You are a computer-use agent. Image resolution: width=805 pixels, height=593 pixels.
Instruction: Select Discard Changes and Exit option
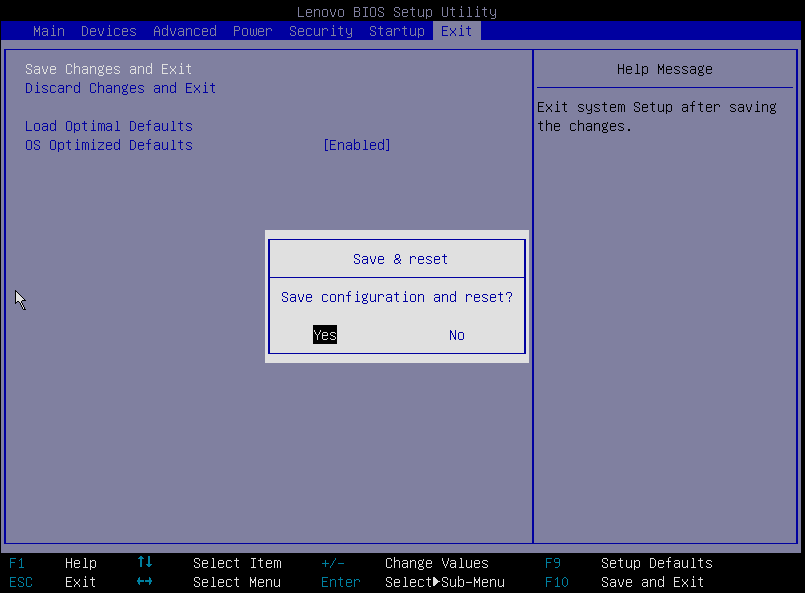(120, 88)
